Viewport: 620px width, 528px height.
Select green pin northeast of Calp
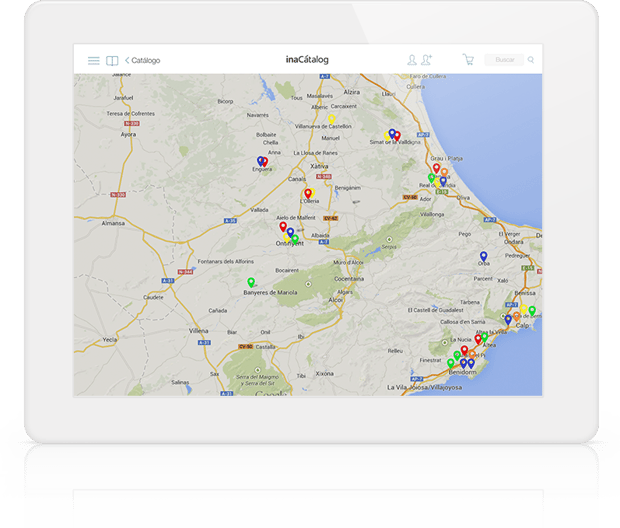[532, 311]
